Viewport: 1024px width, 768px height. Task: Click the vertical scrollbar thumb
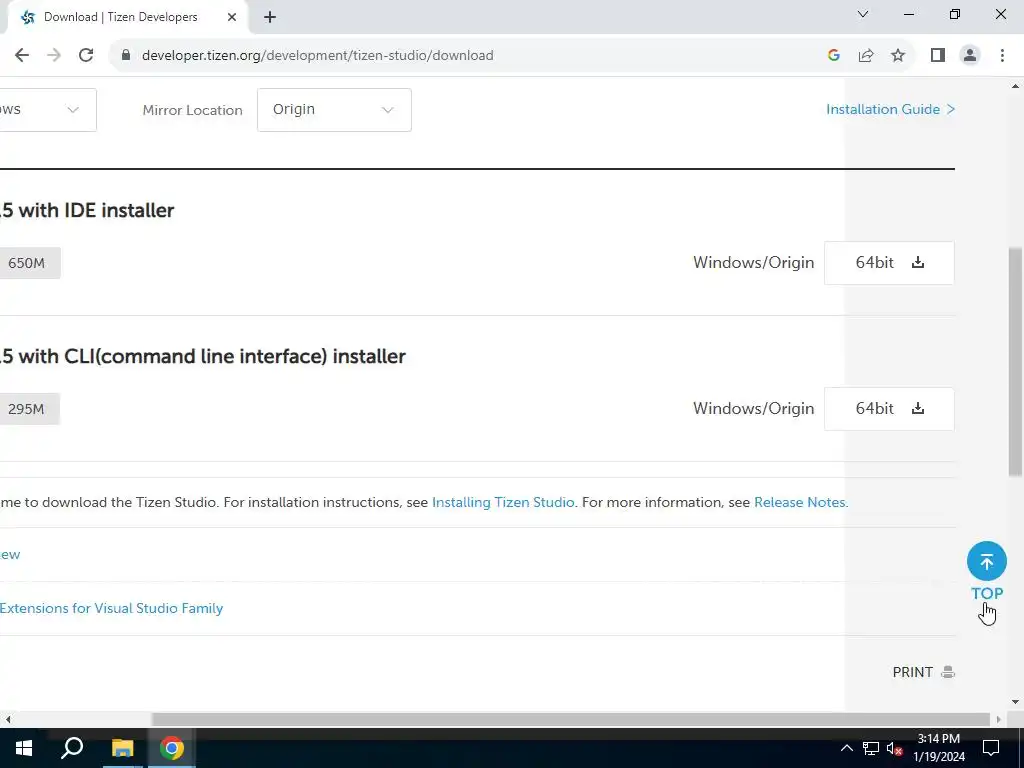[x=1016, y=362]
